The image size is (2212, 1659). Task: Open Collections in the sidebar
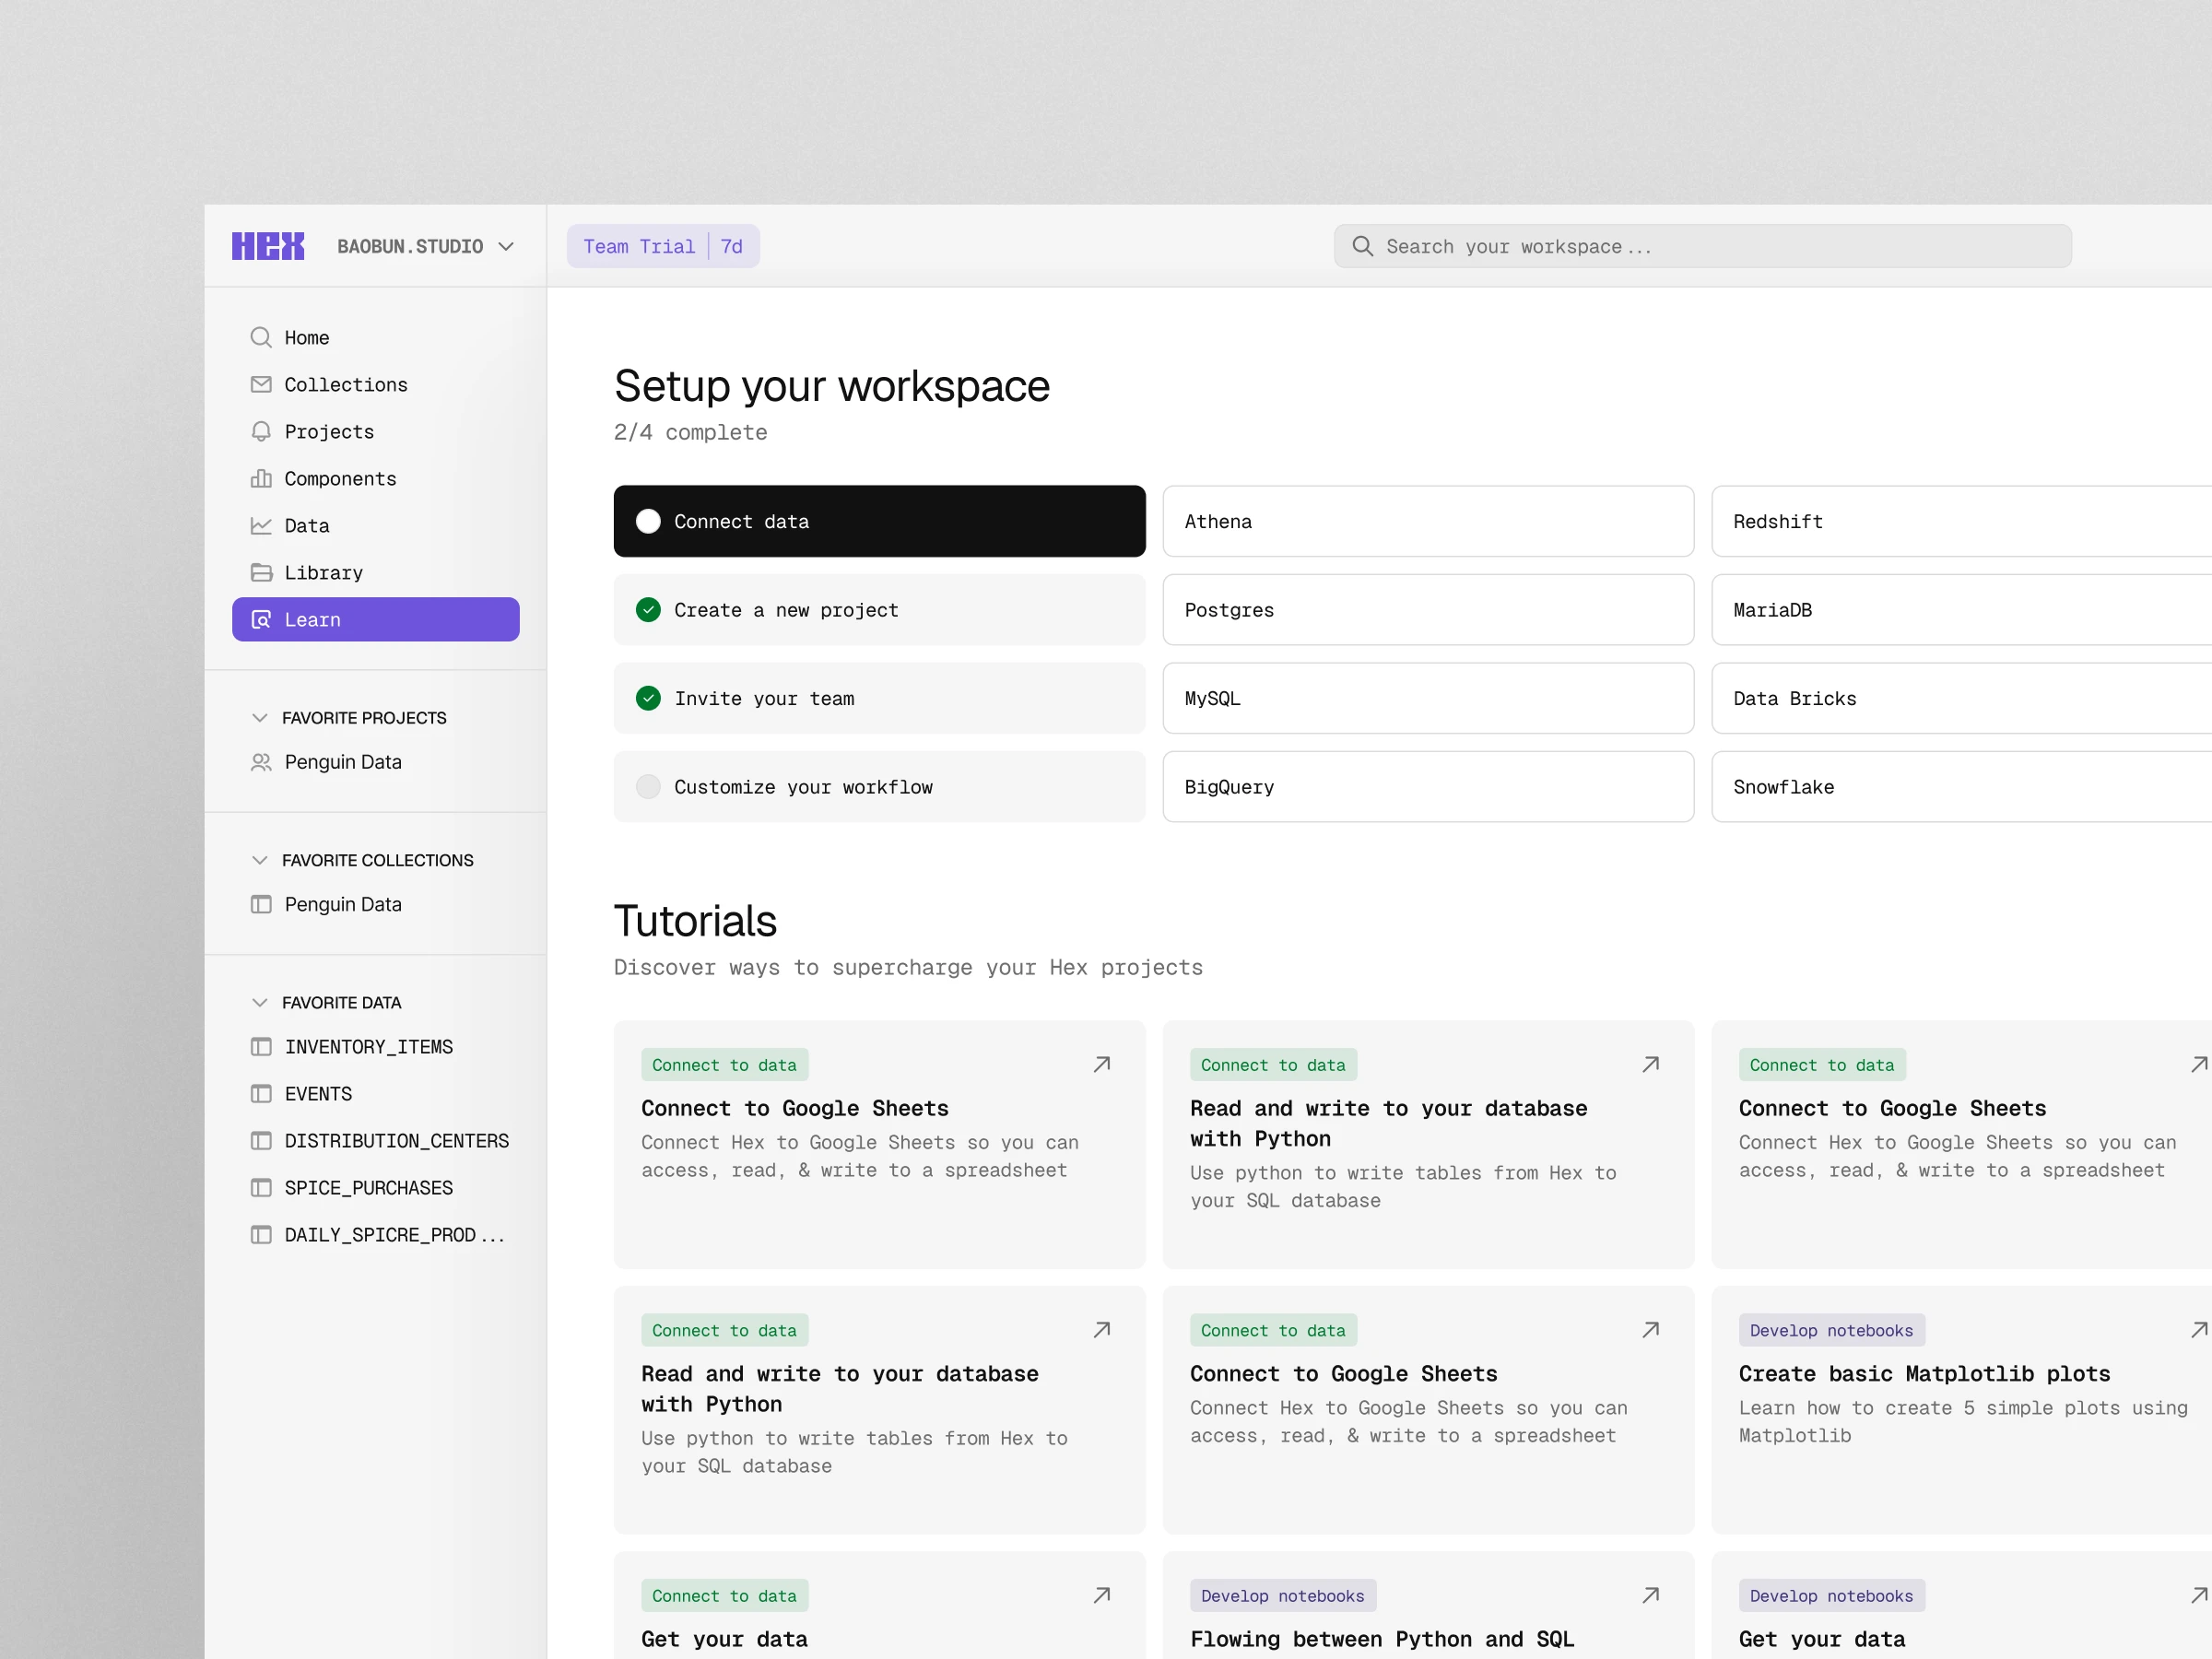point(376,384)
